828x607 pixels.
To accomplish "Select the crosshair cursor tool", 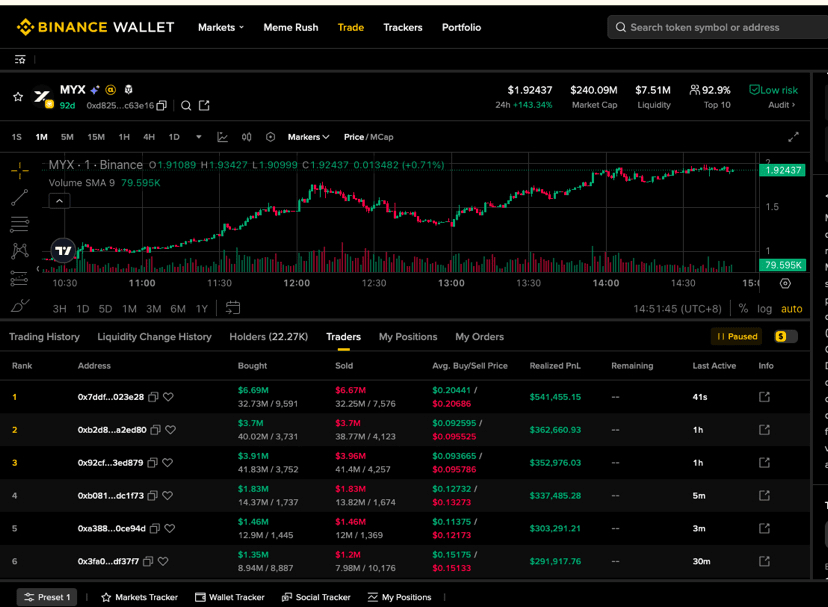I will tap(20, 170).
